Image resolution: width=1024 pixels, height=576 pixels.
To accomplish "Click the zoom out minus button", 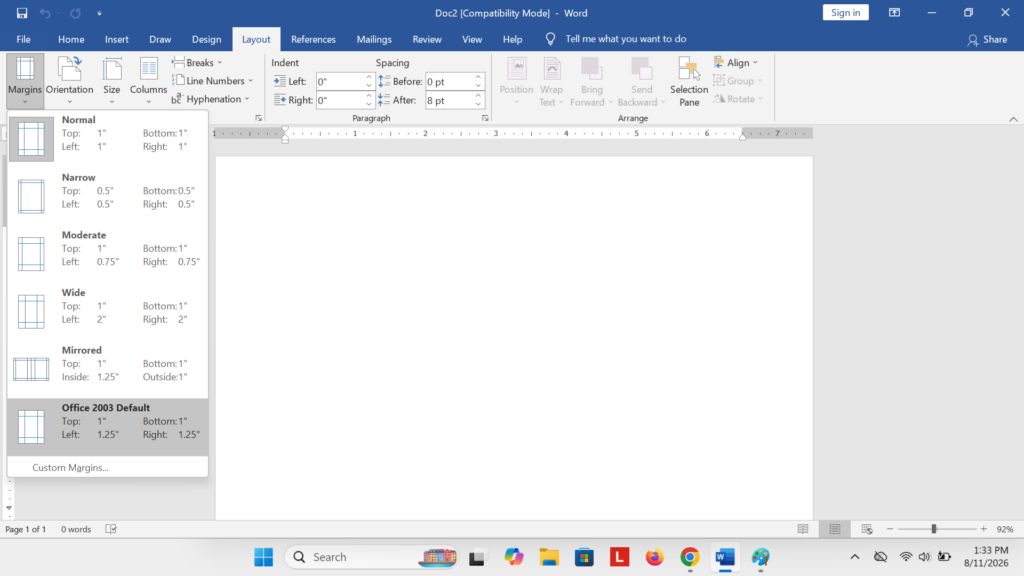I will [x=889, y=529].
